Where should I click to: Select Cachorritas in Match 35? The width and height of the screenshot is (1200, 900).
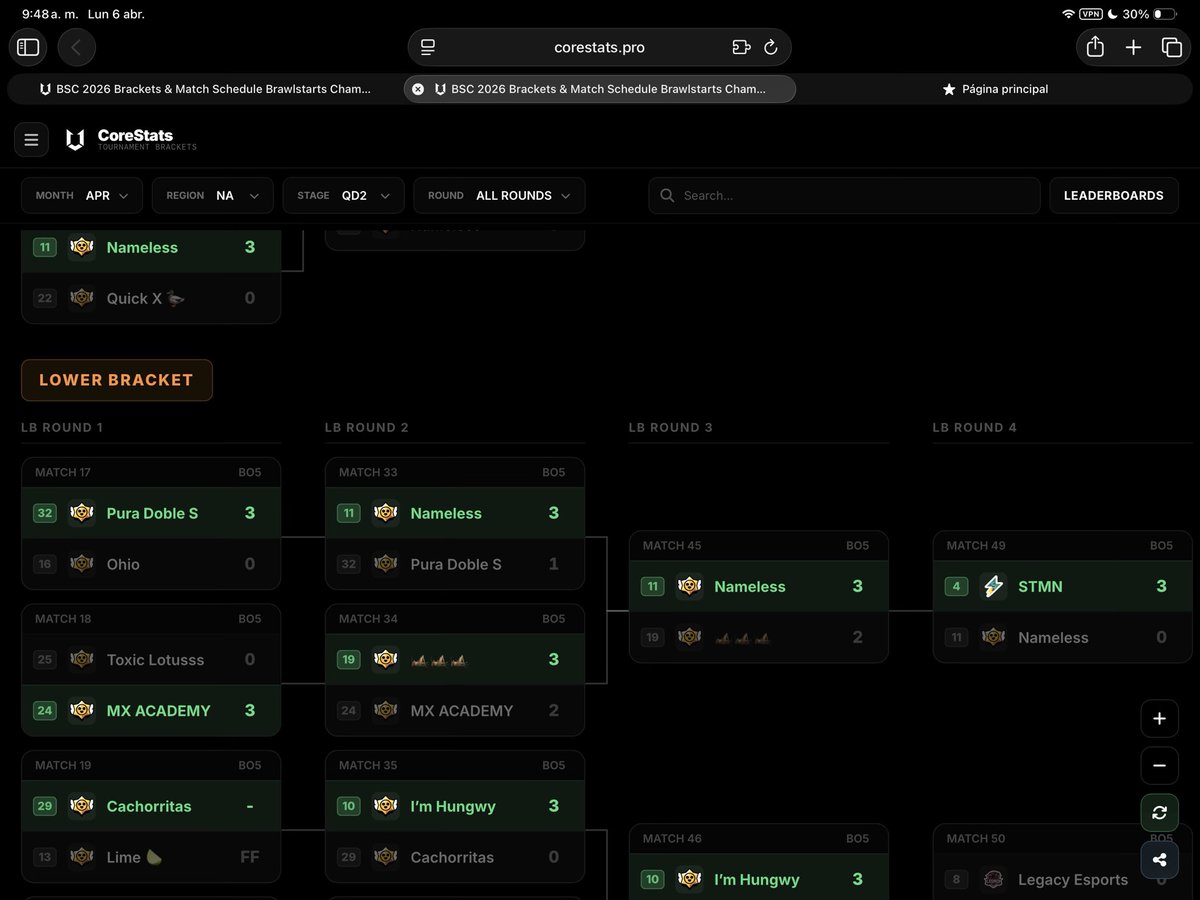(x=455, y=857)
